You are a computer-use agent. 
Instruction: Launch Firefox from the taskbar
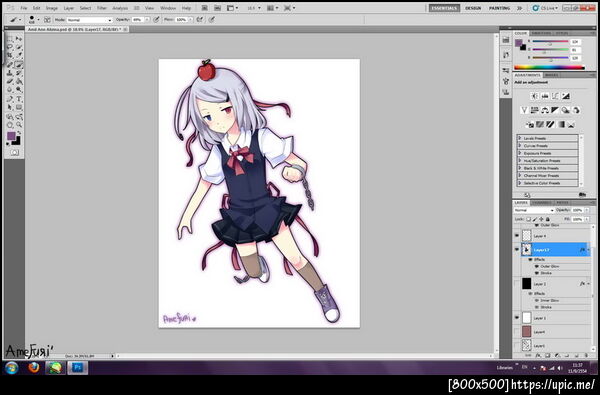(x=34, y=367)
